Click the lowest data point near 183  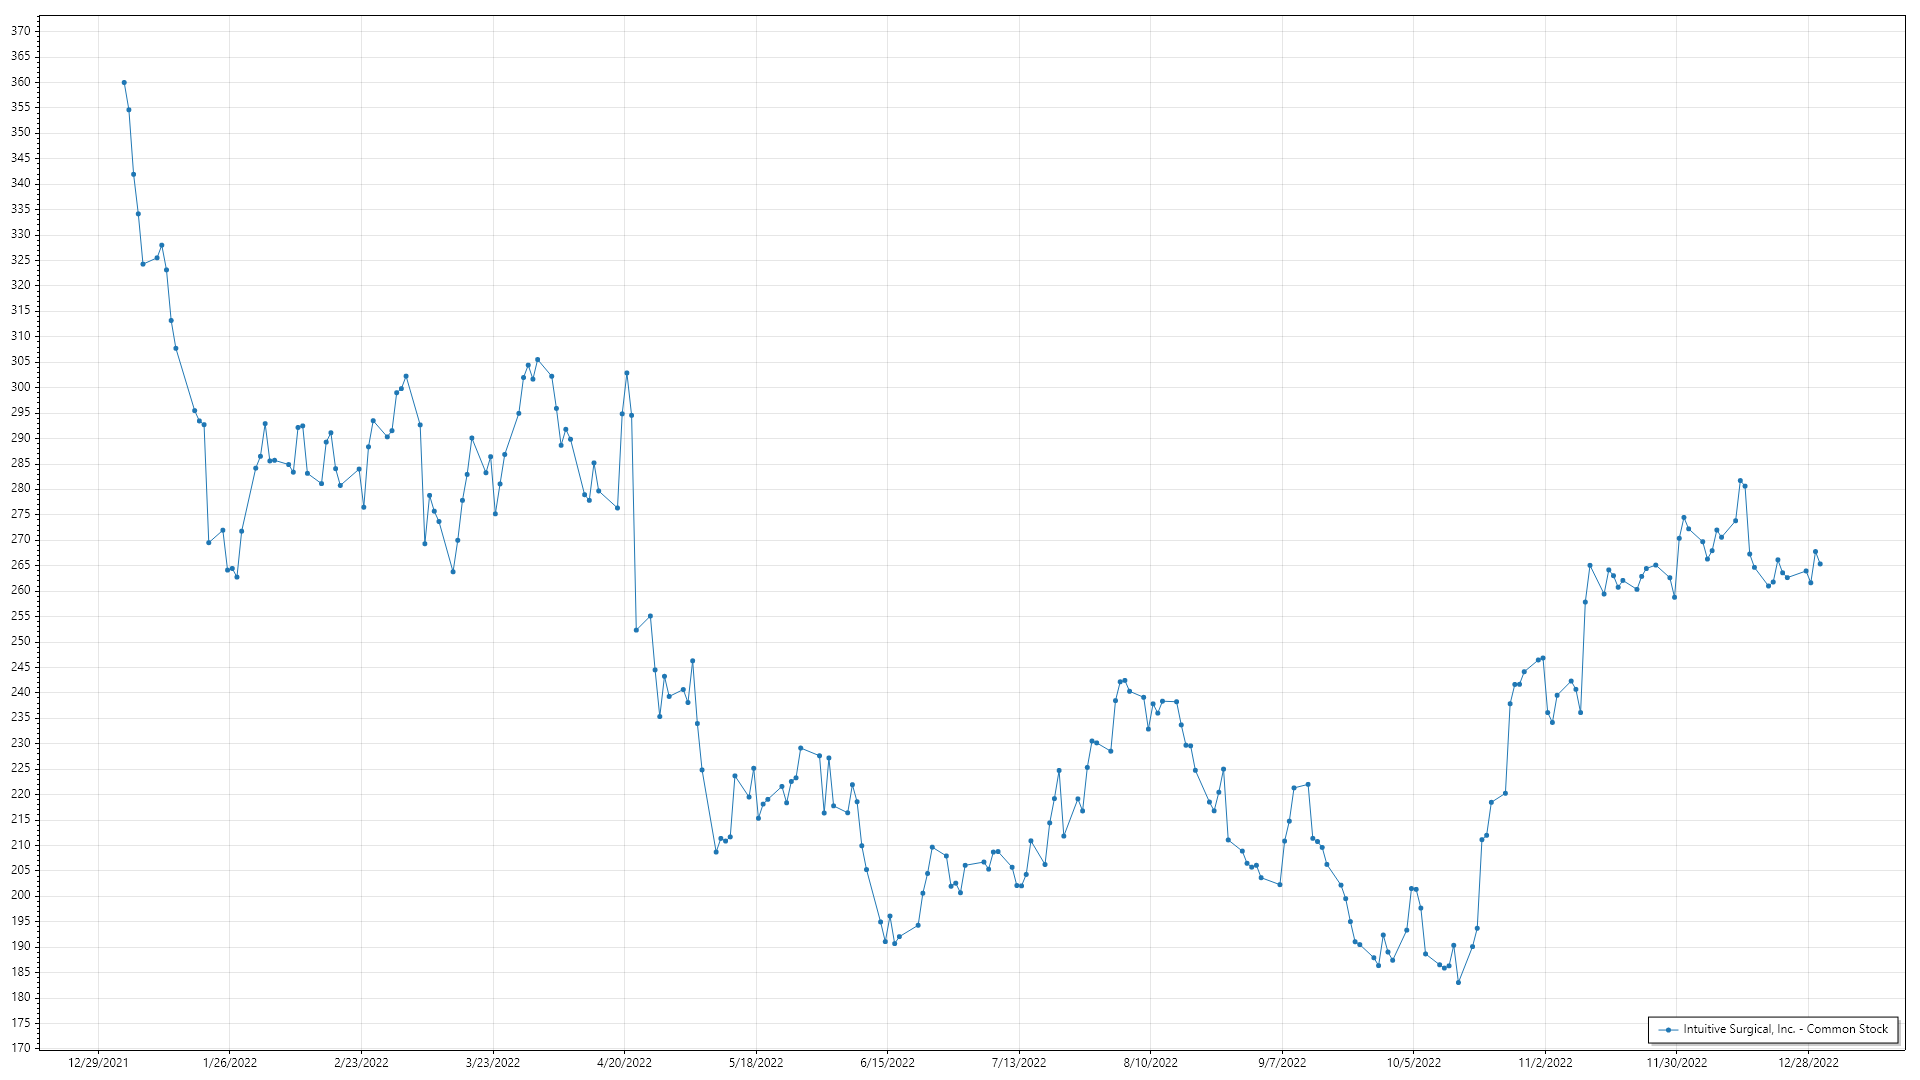pos(1458,982)
